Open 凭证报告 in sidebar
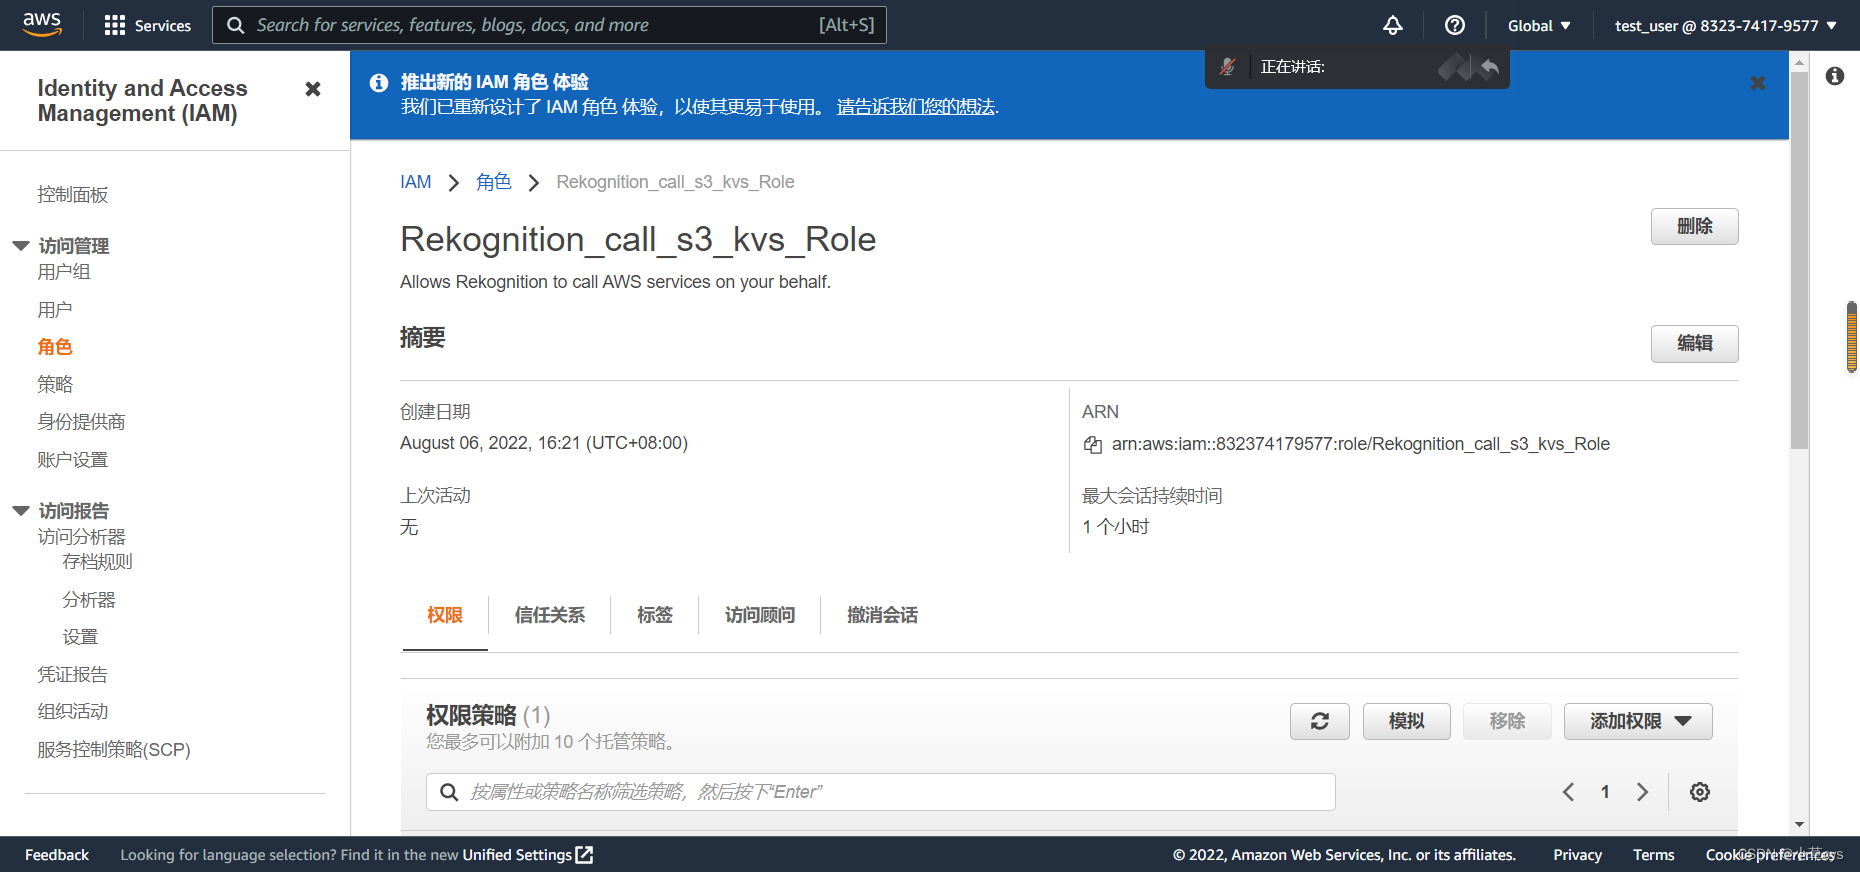 click(73, 675)
